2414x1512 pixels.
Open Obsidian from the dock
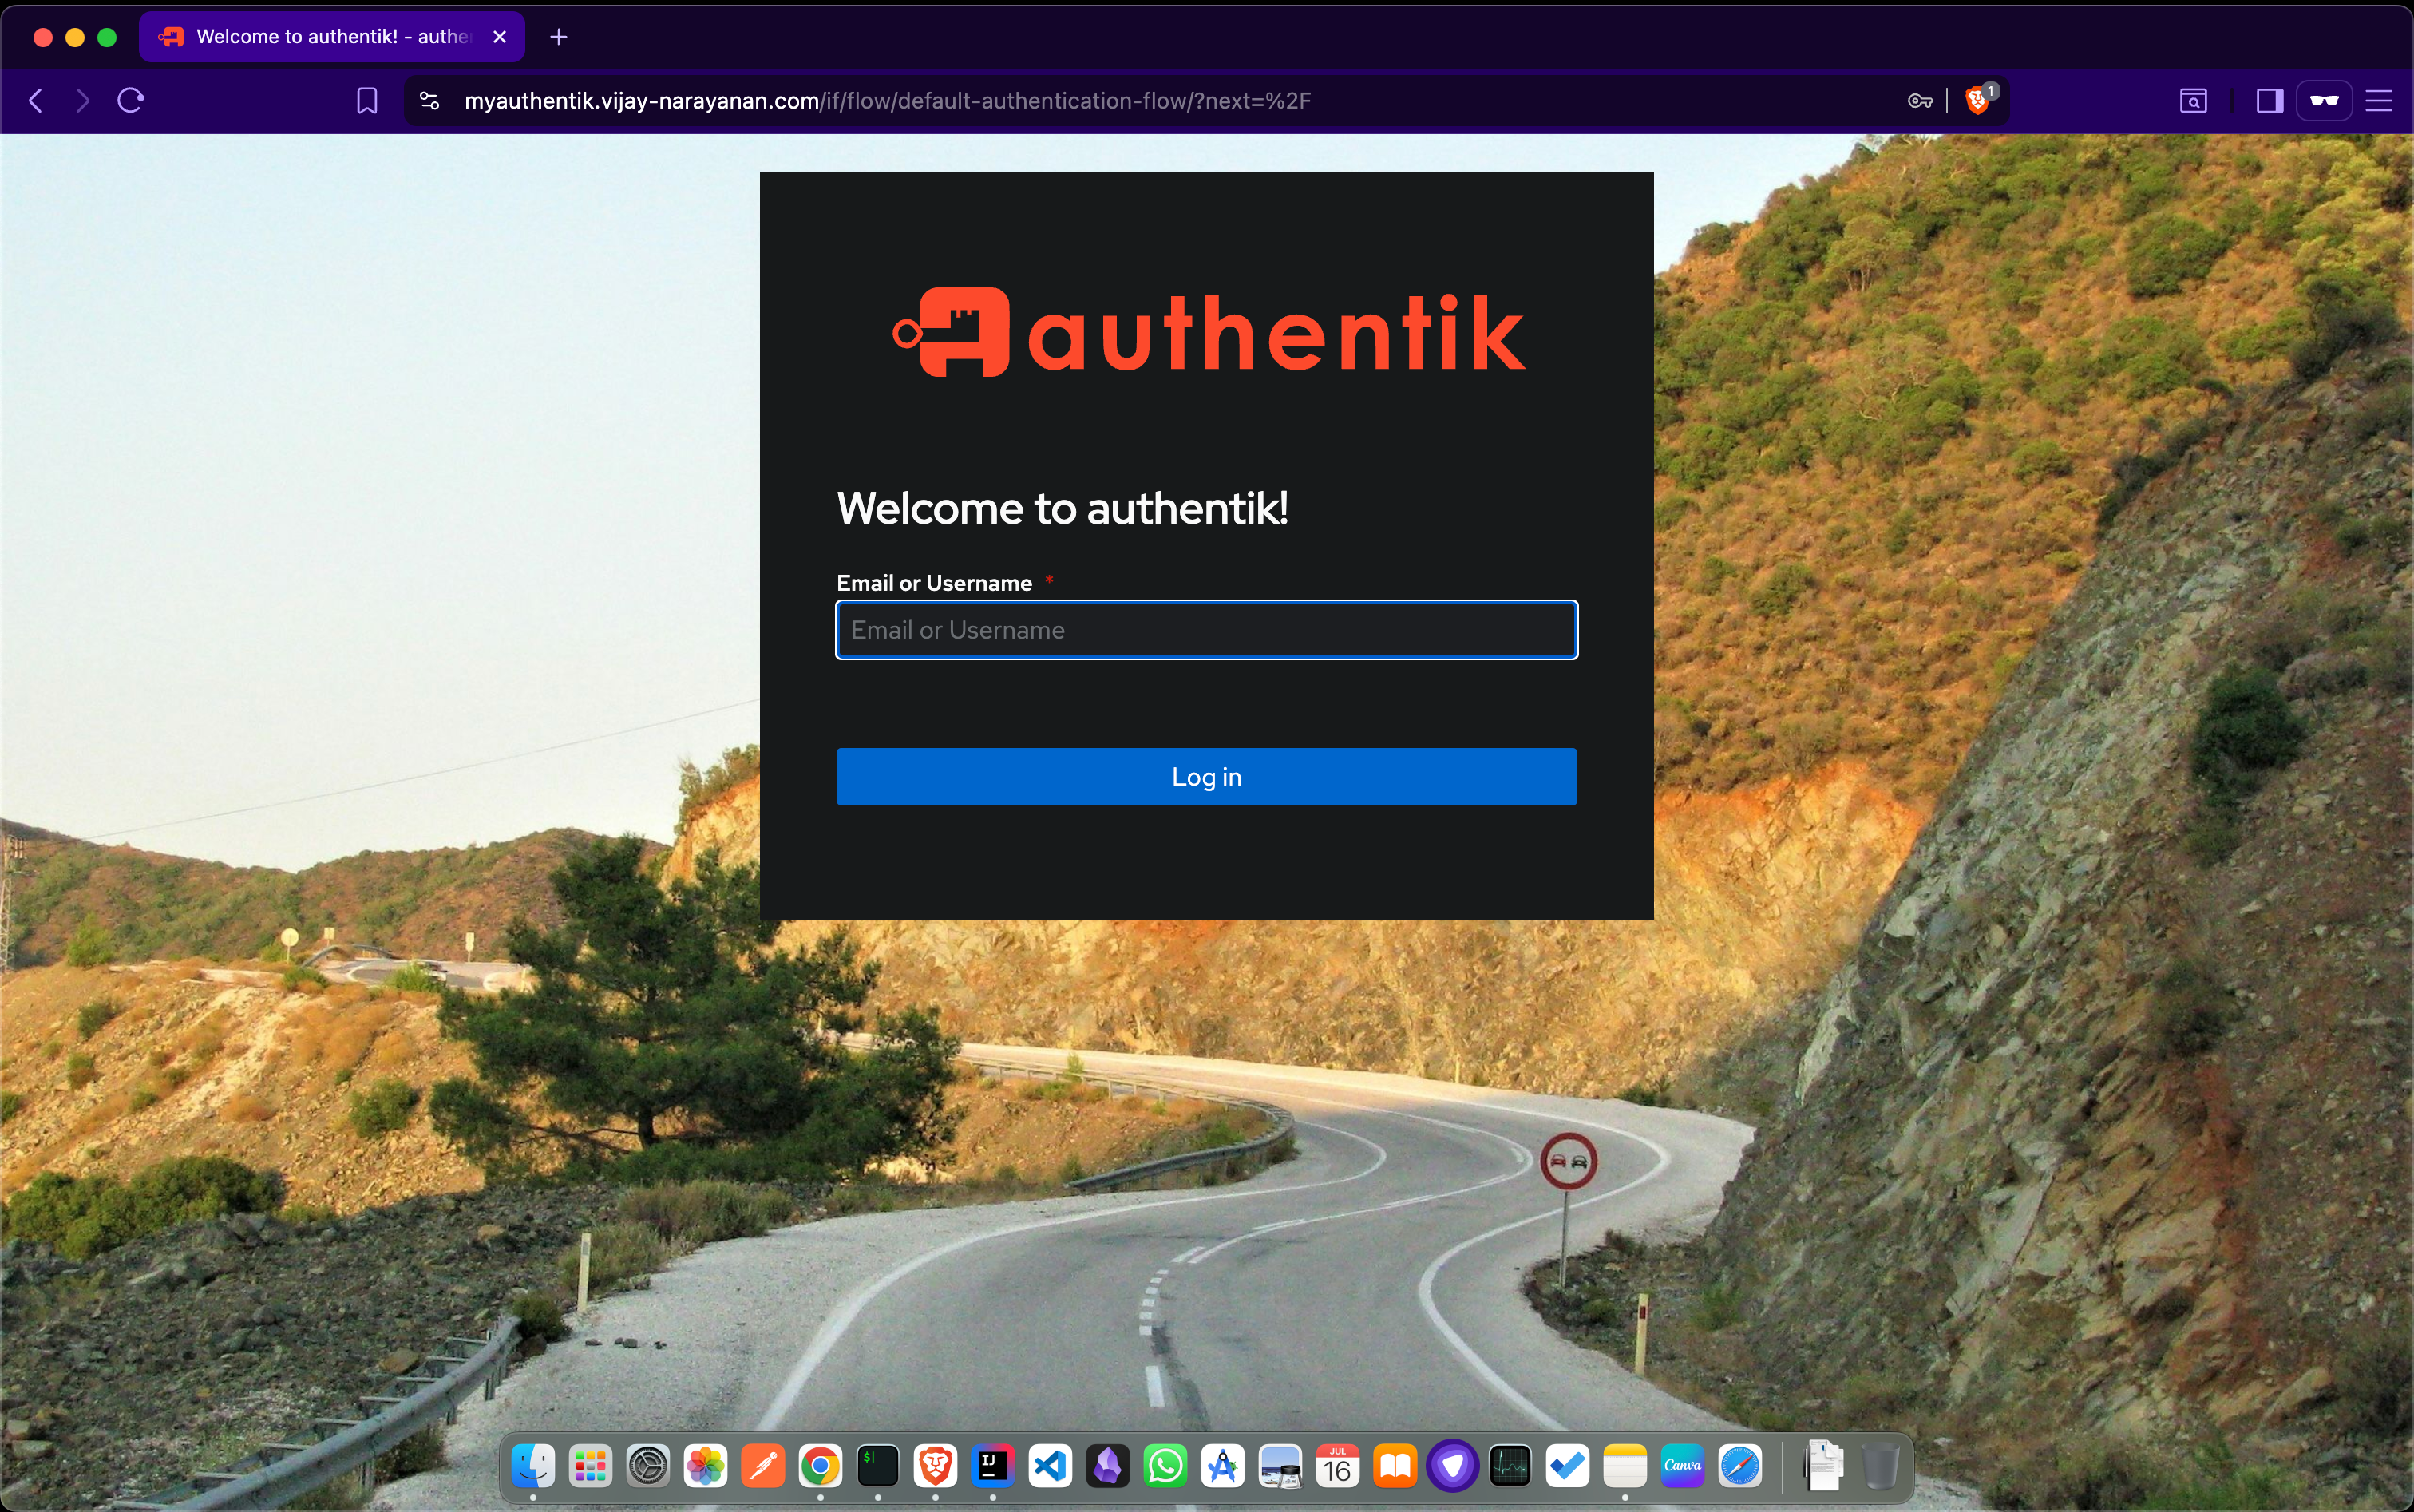tap(1108, 1466)
